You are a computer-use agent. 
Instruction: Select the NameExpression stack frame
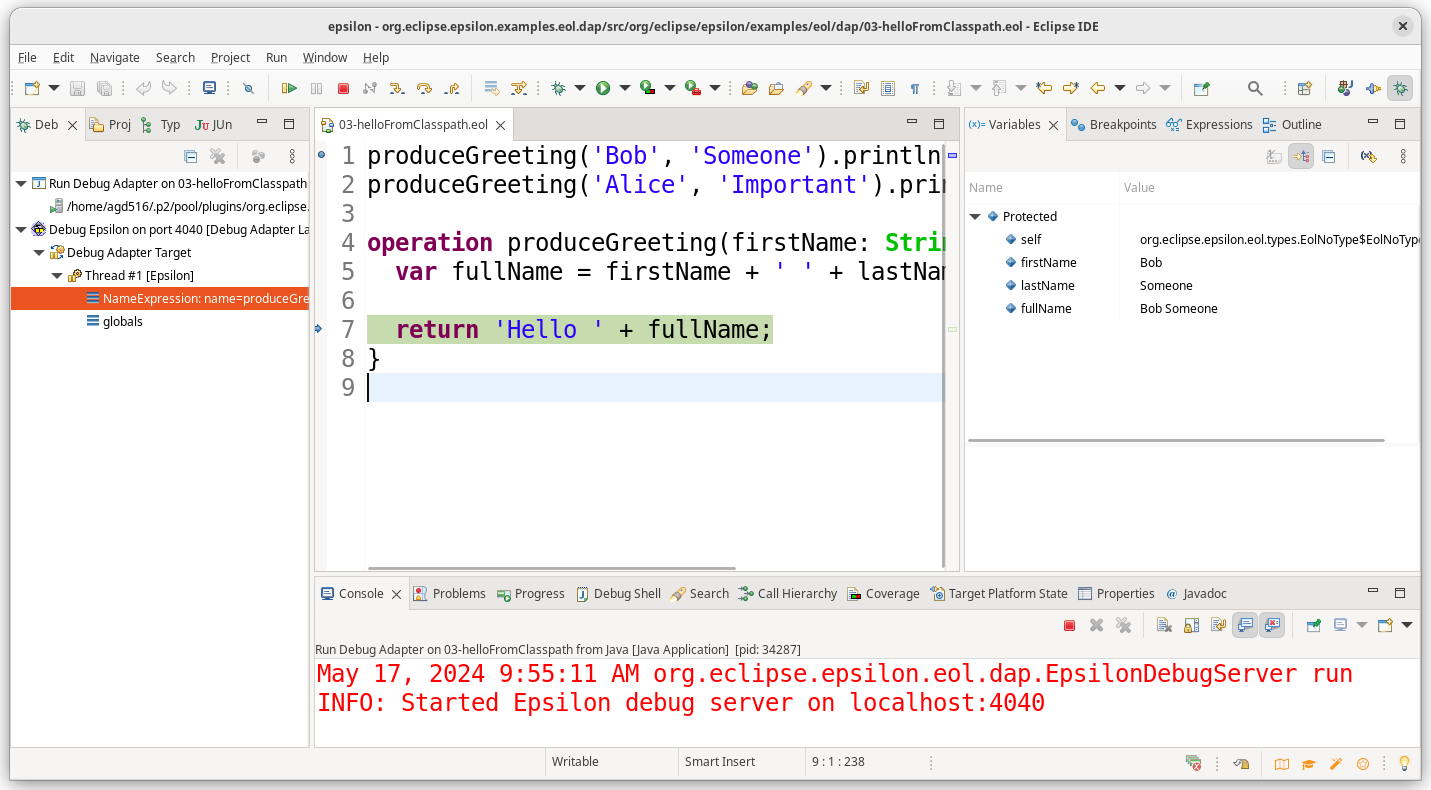[x=160, y=299]
